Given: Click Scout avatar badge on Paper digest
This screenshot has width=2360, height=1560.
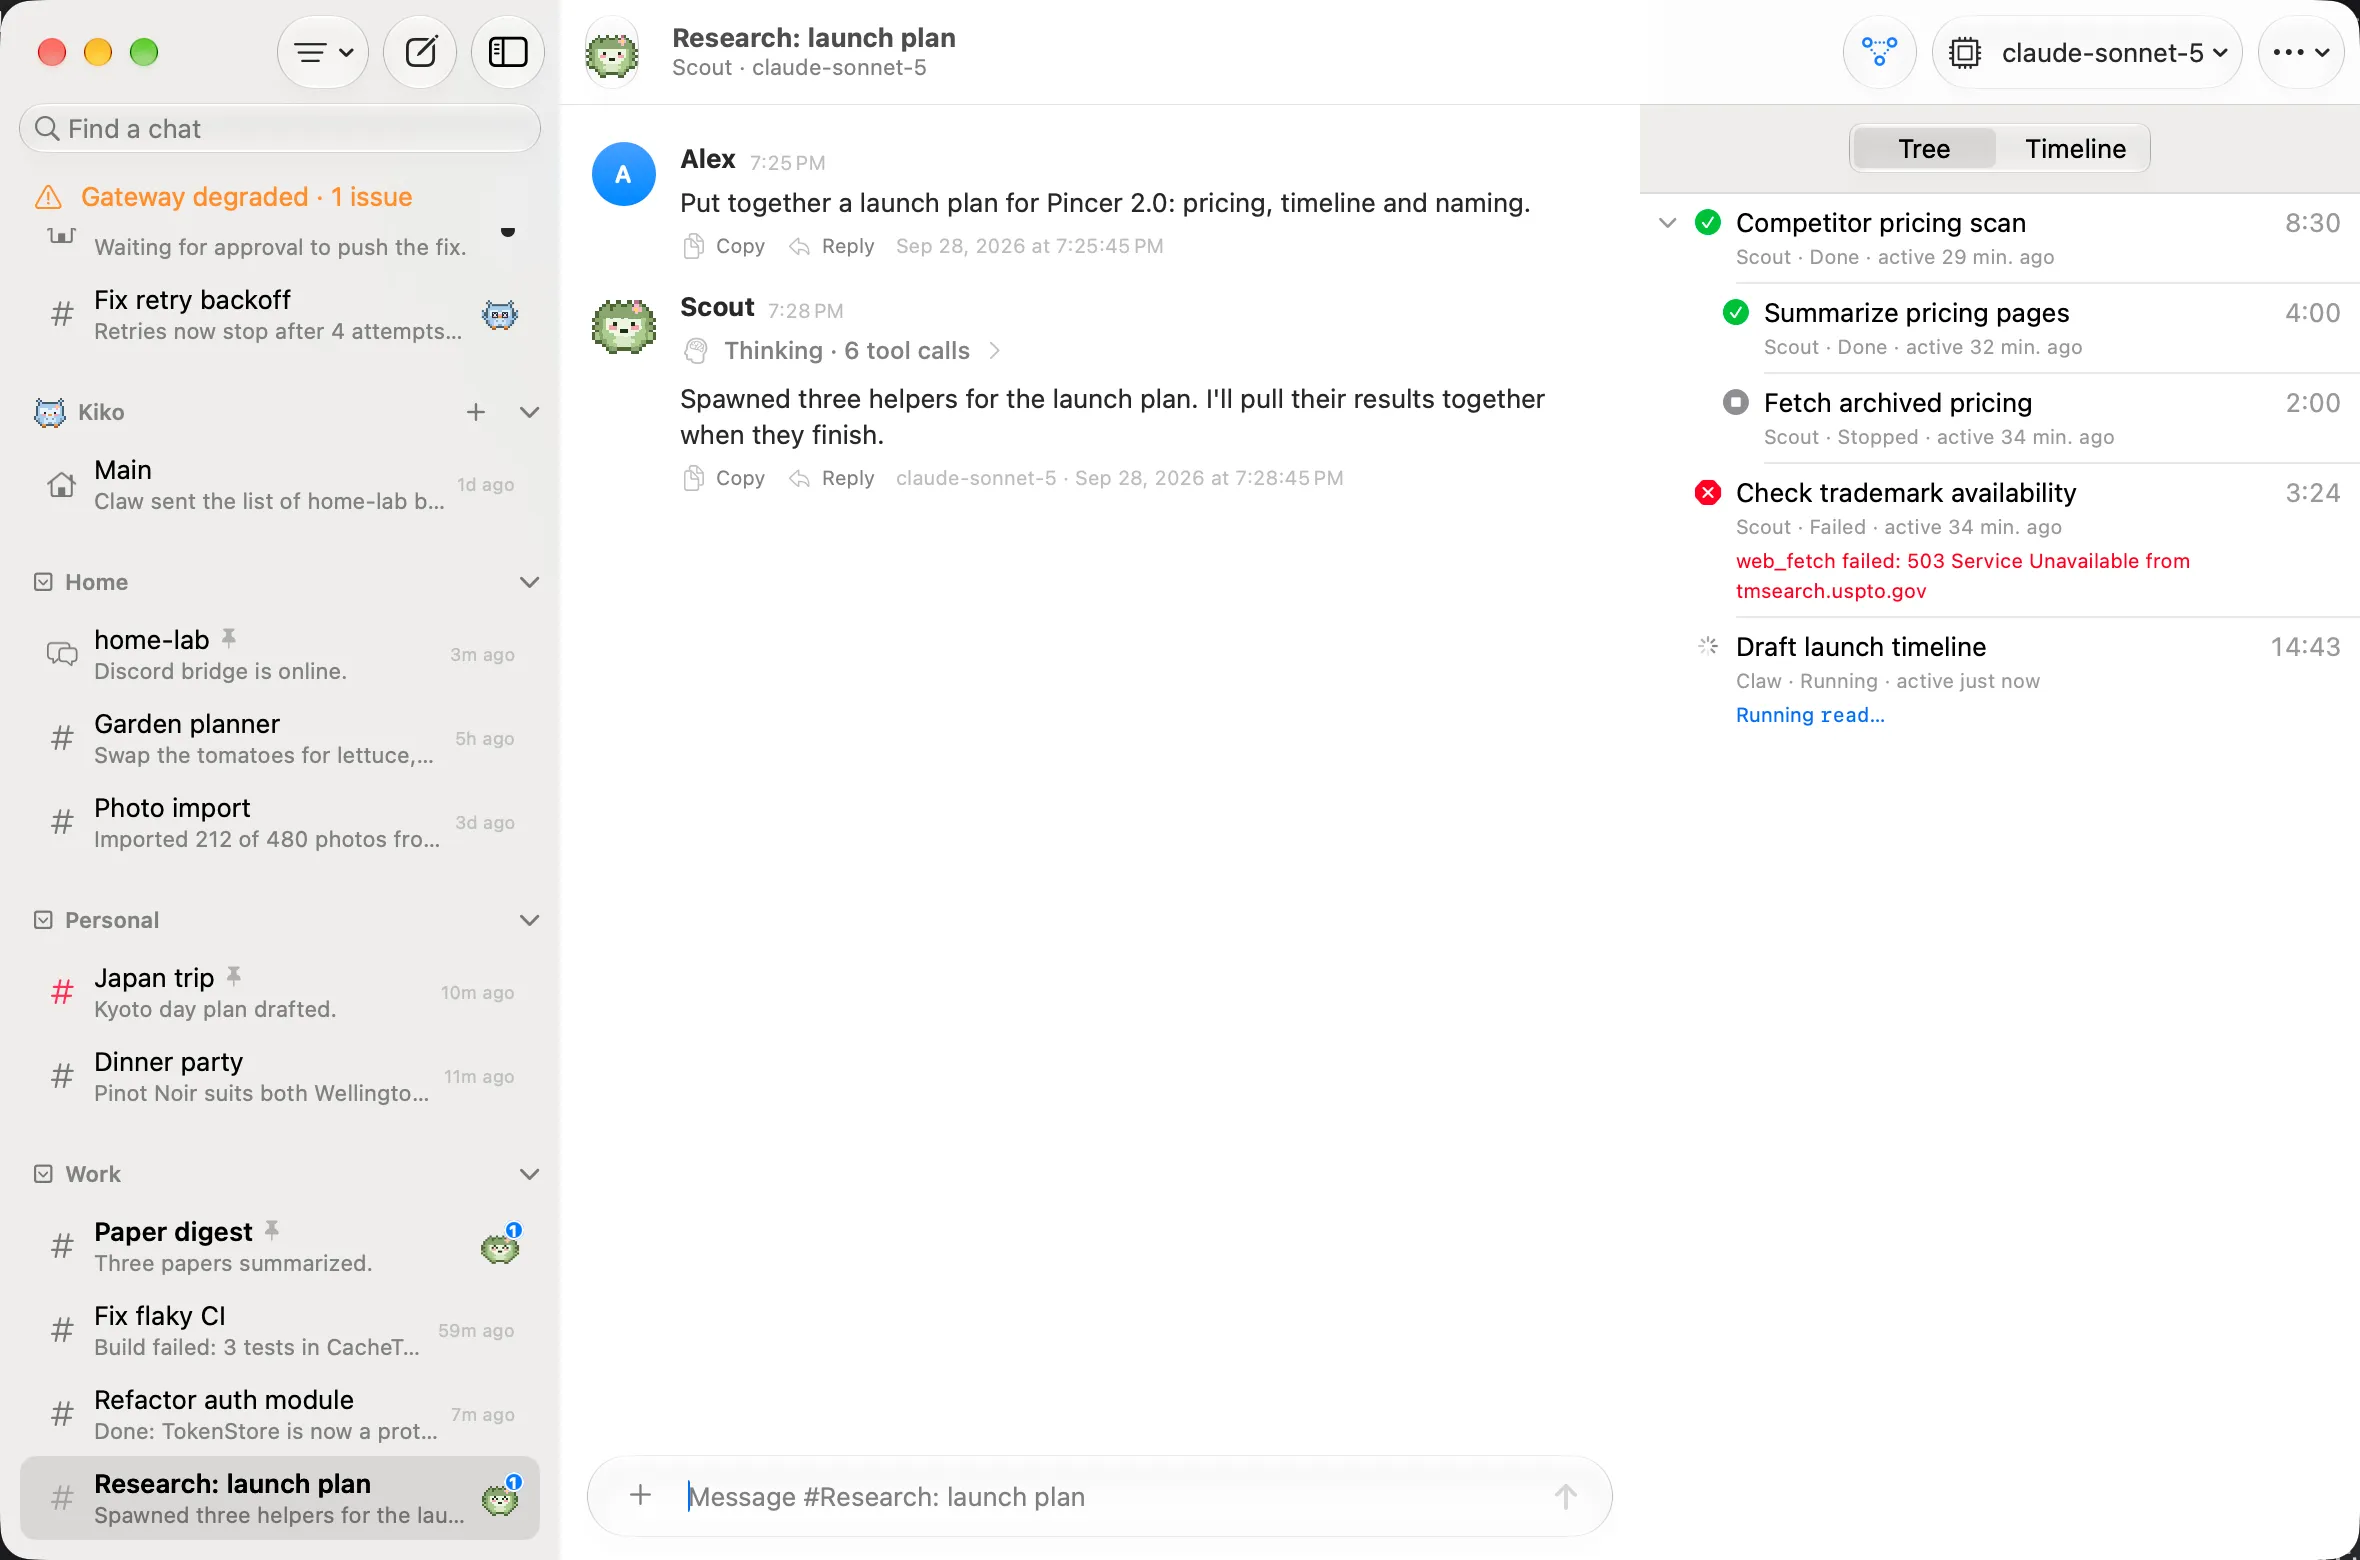Looking at the screenshot, I should coord(500,1246).
